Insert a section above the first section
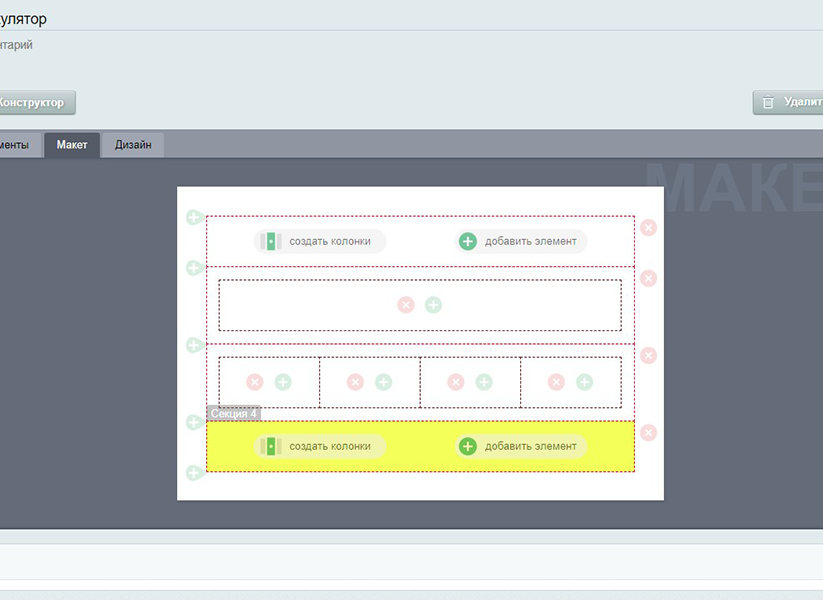Screen dimensions: 823x600 (194, 217)
